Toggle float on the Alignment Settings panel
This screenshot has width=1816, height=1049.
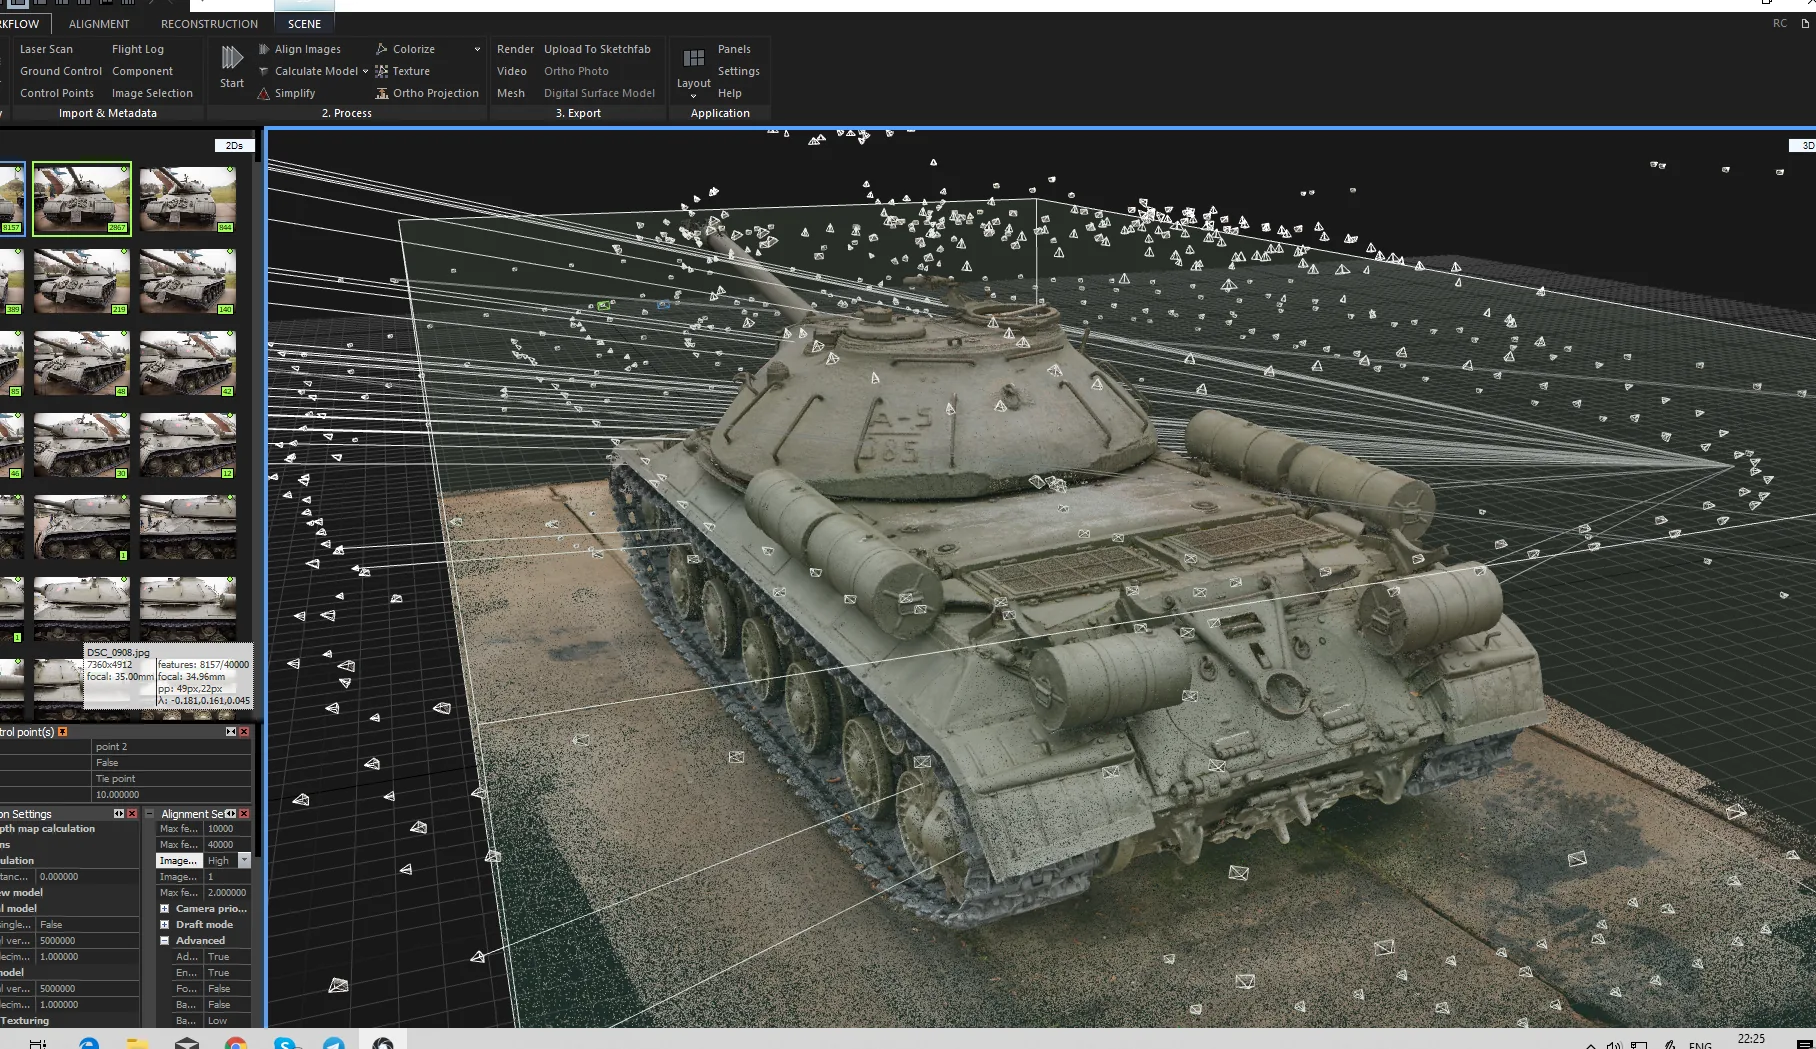(231, 814)
